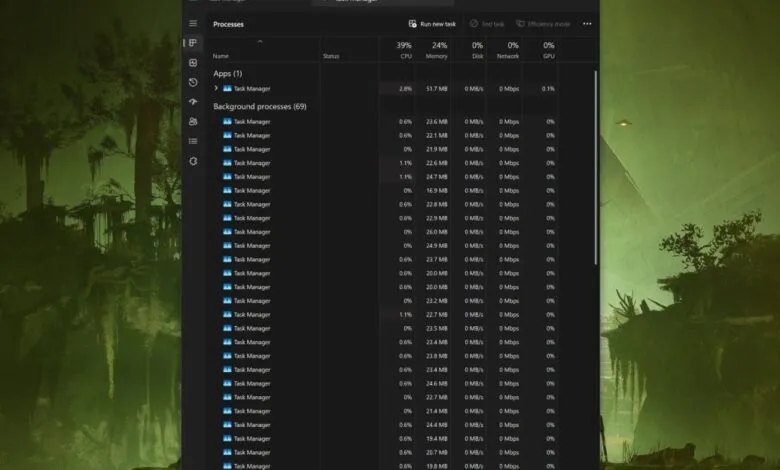Click the End task button

(487, 24)
